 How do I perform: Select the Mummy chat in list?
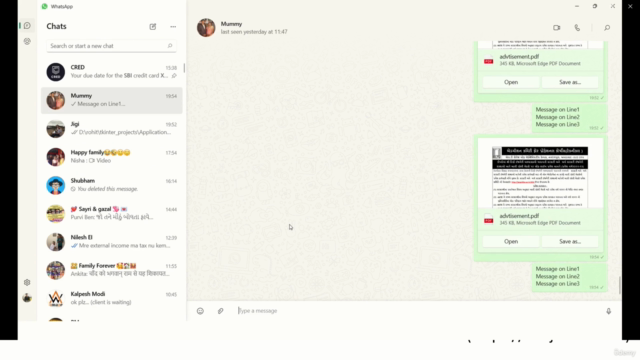111,100
